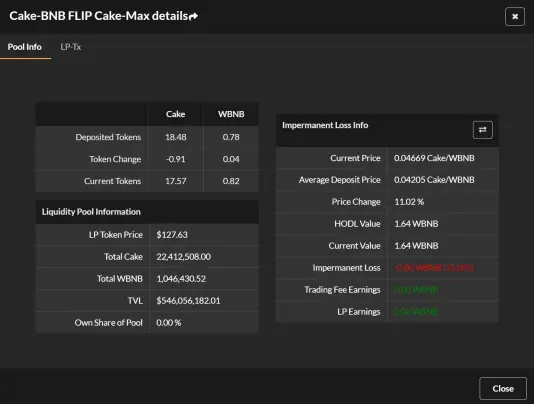This screenshot has width=534, height=404.
Task: Select the Current Tokens WBNB value 0.82
Action: [x=231, y=181]
